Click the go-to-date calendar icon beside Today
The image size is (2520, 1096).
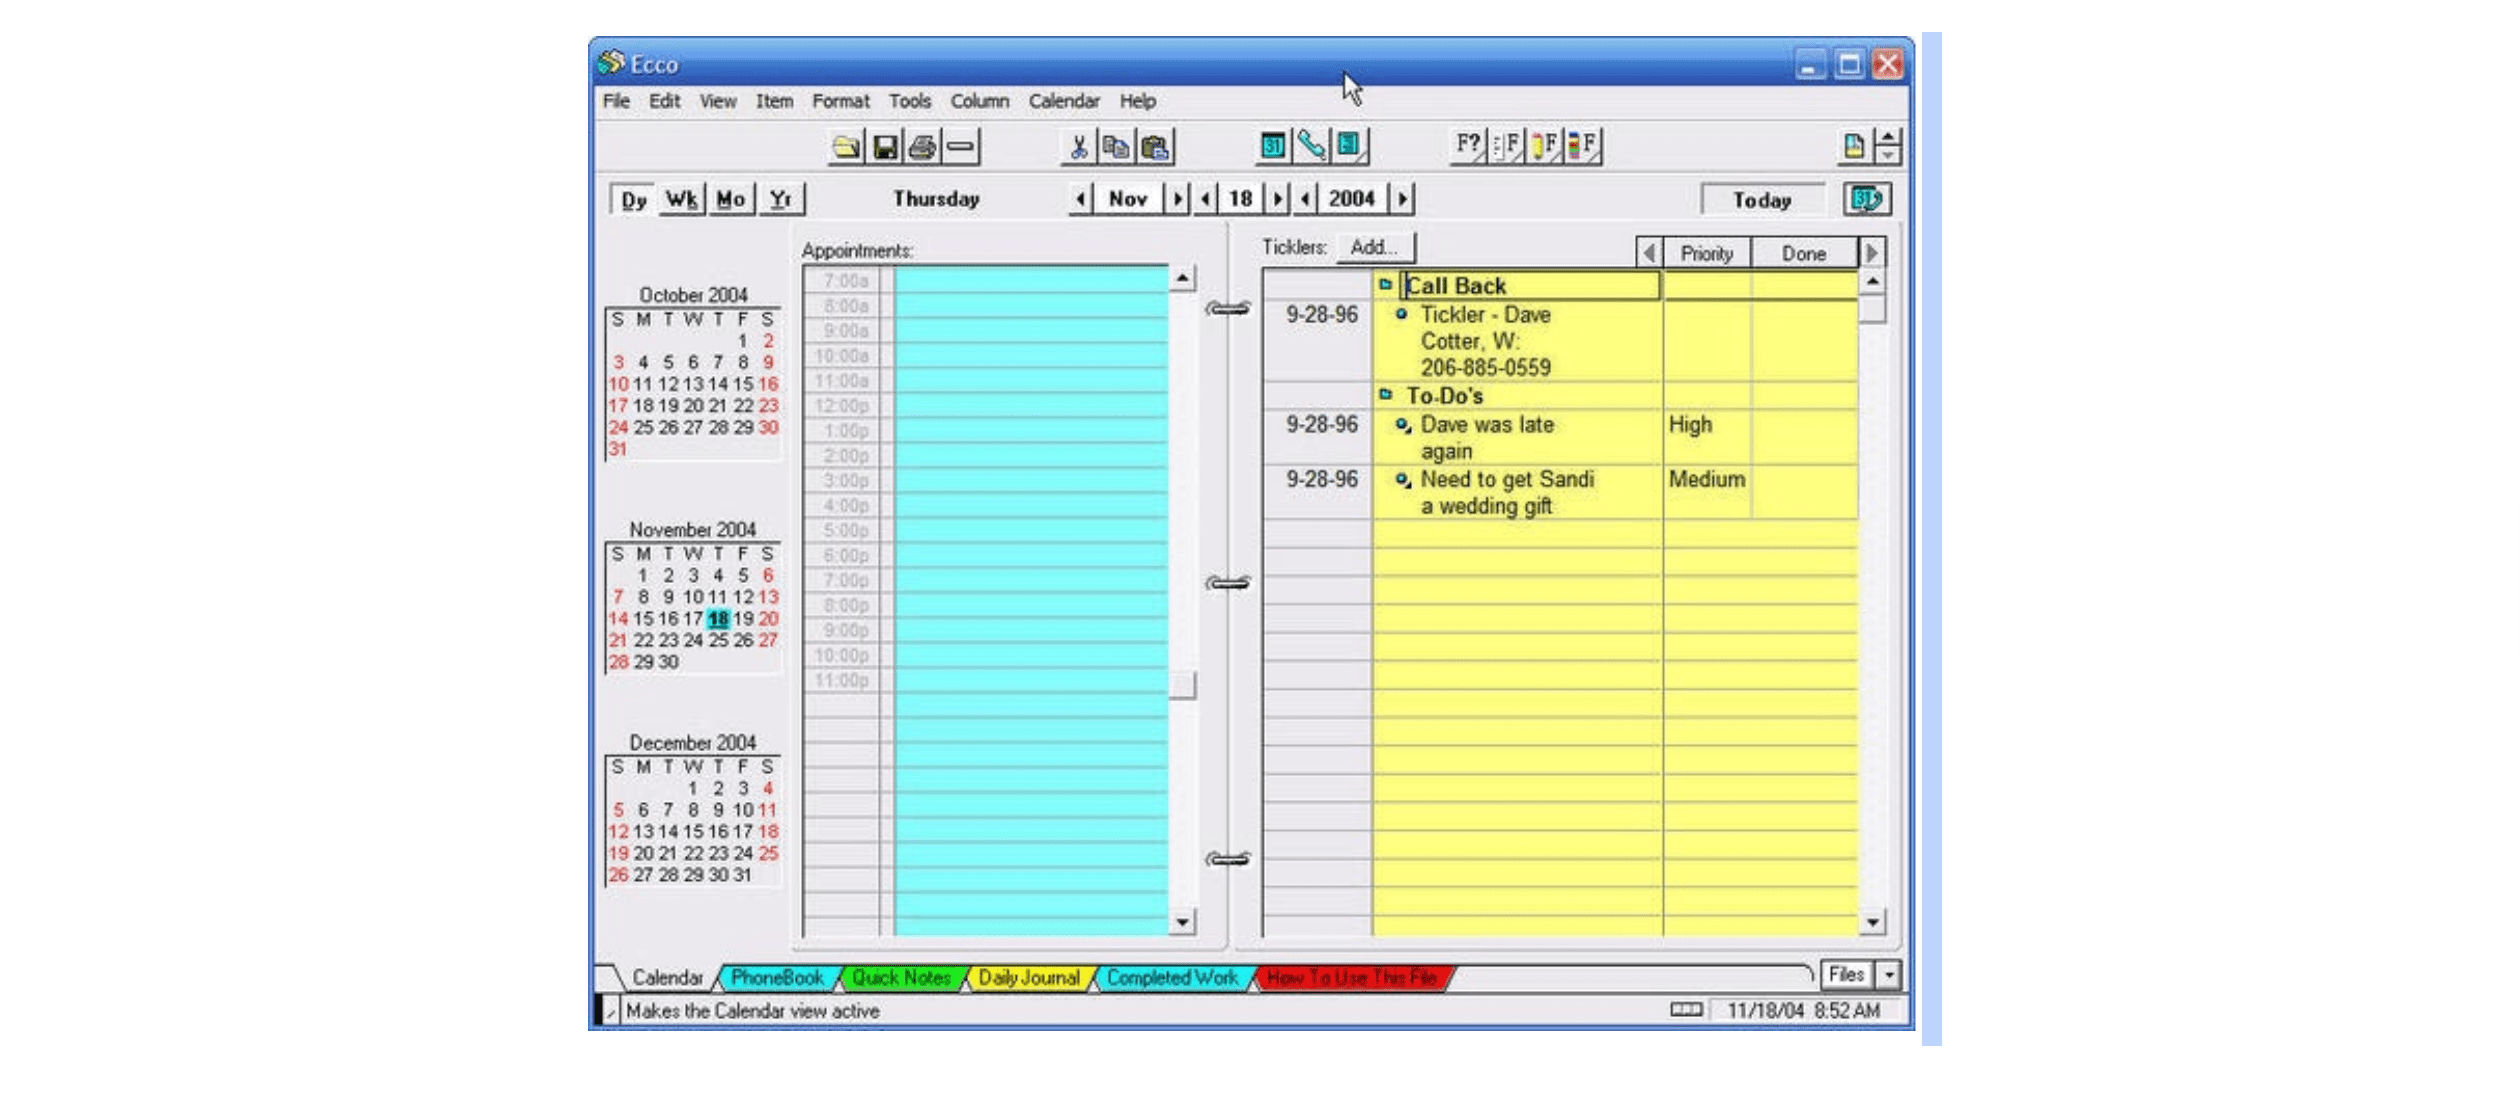tap(1866, 199)
